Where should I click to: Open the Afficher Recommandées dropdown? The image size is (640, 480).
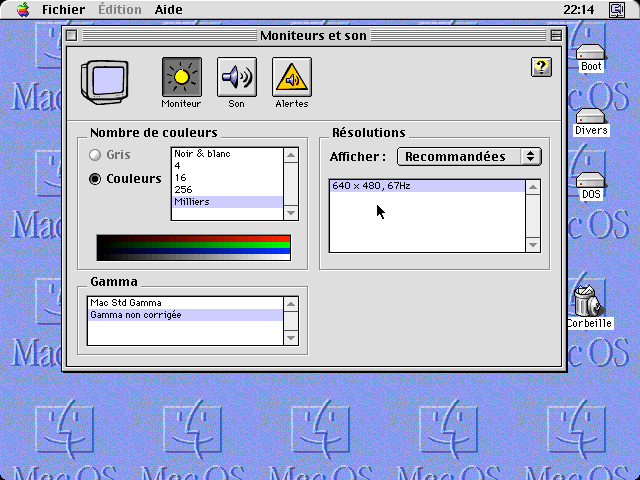tap(469, 157)
